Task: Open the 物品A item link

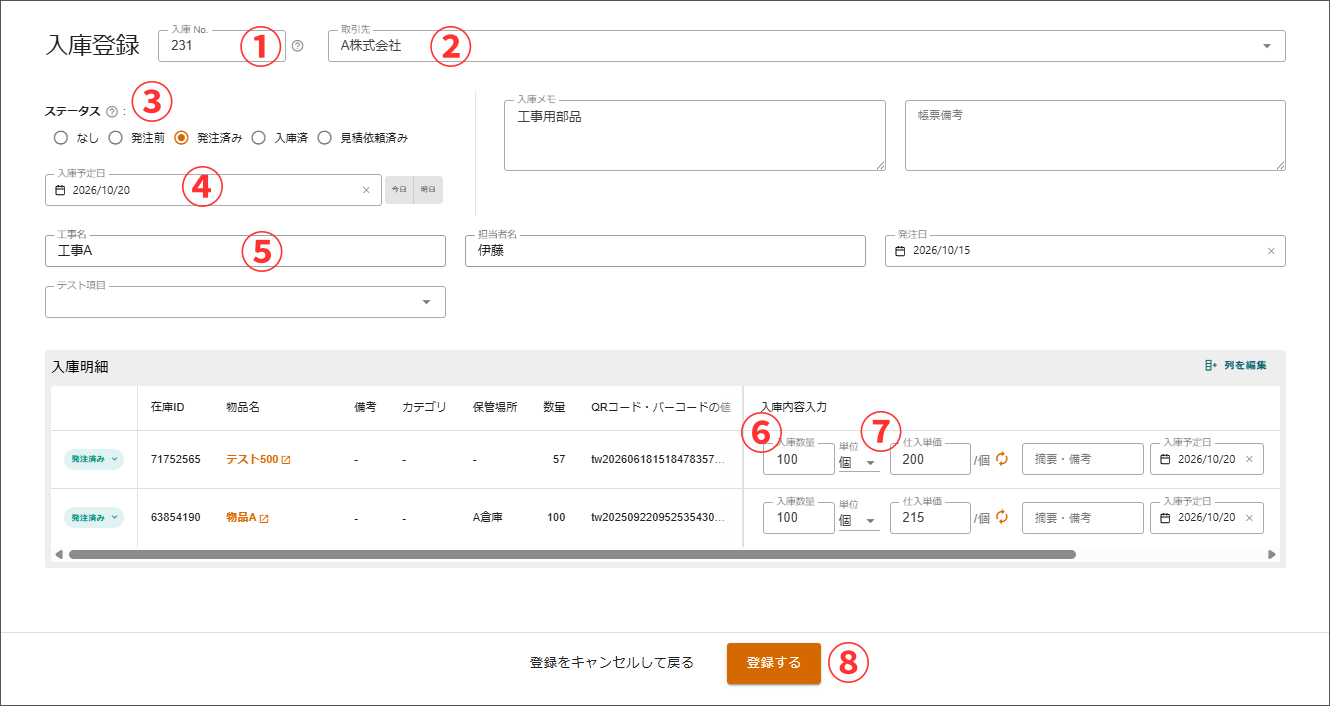Action: click(x=241, y=518)
